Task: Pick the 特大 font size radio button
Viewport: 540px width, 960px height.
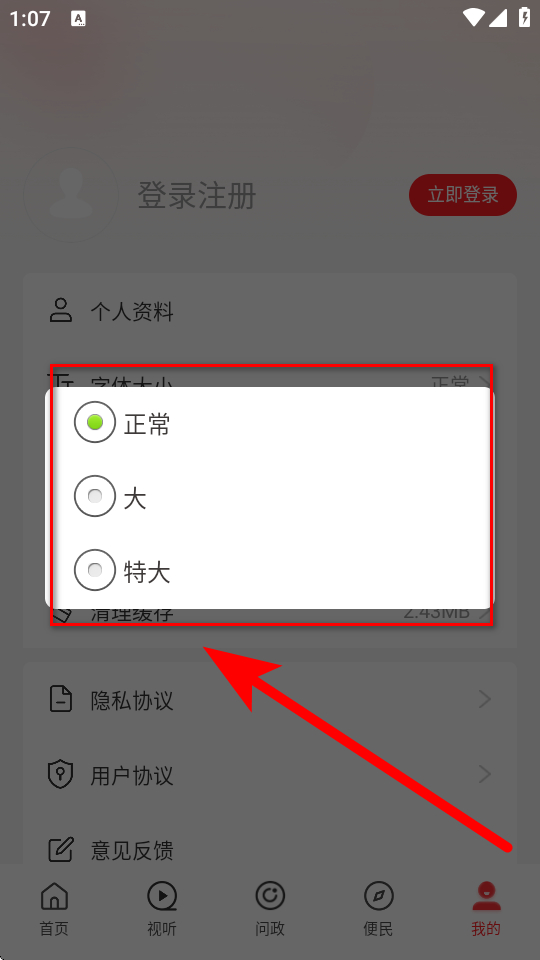Action: 95,571
